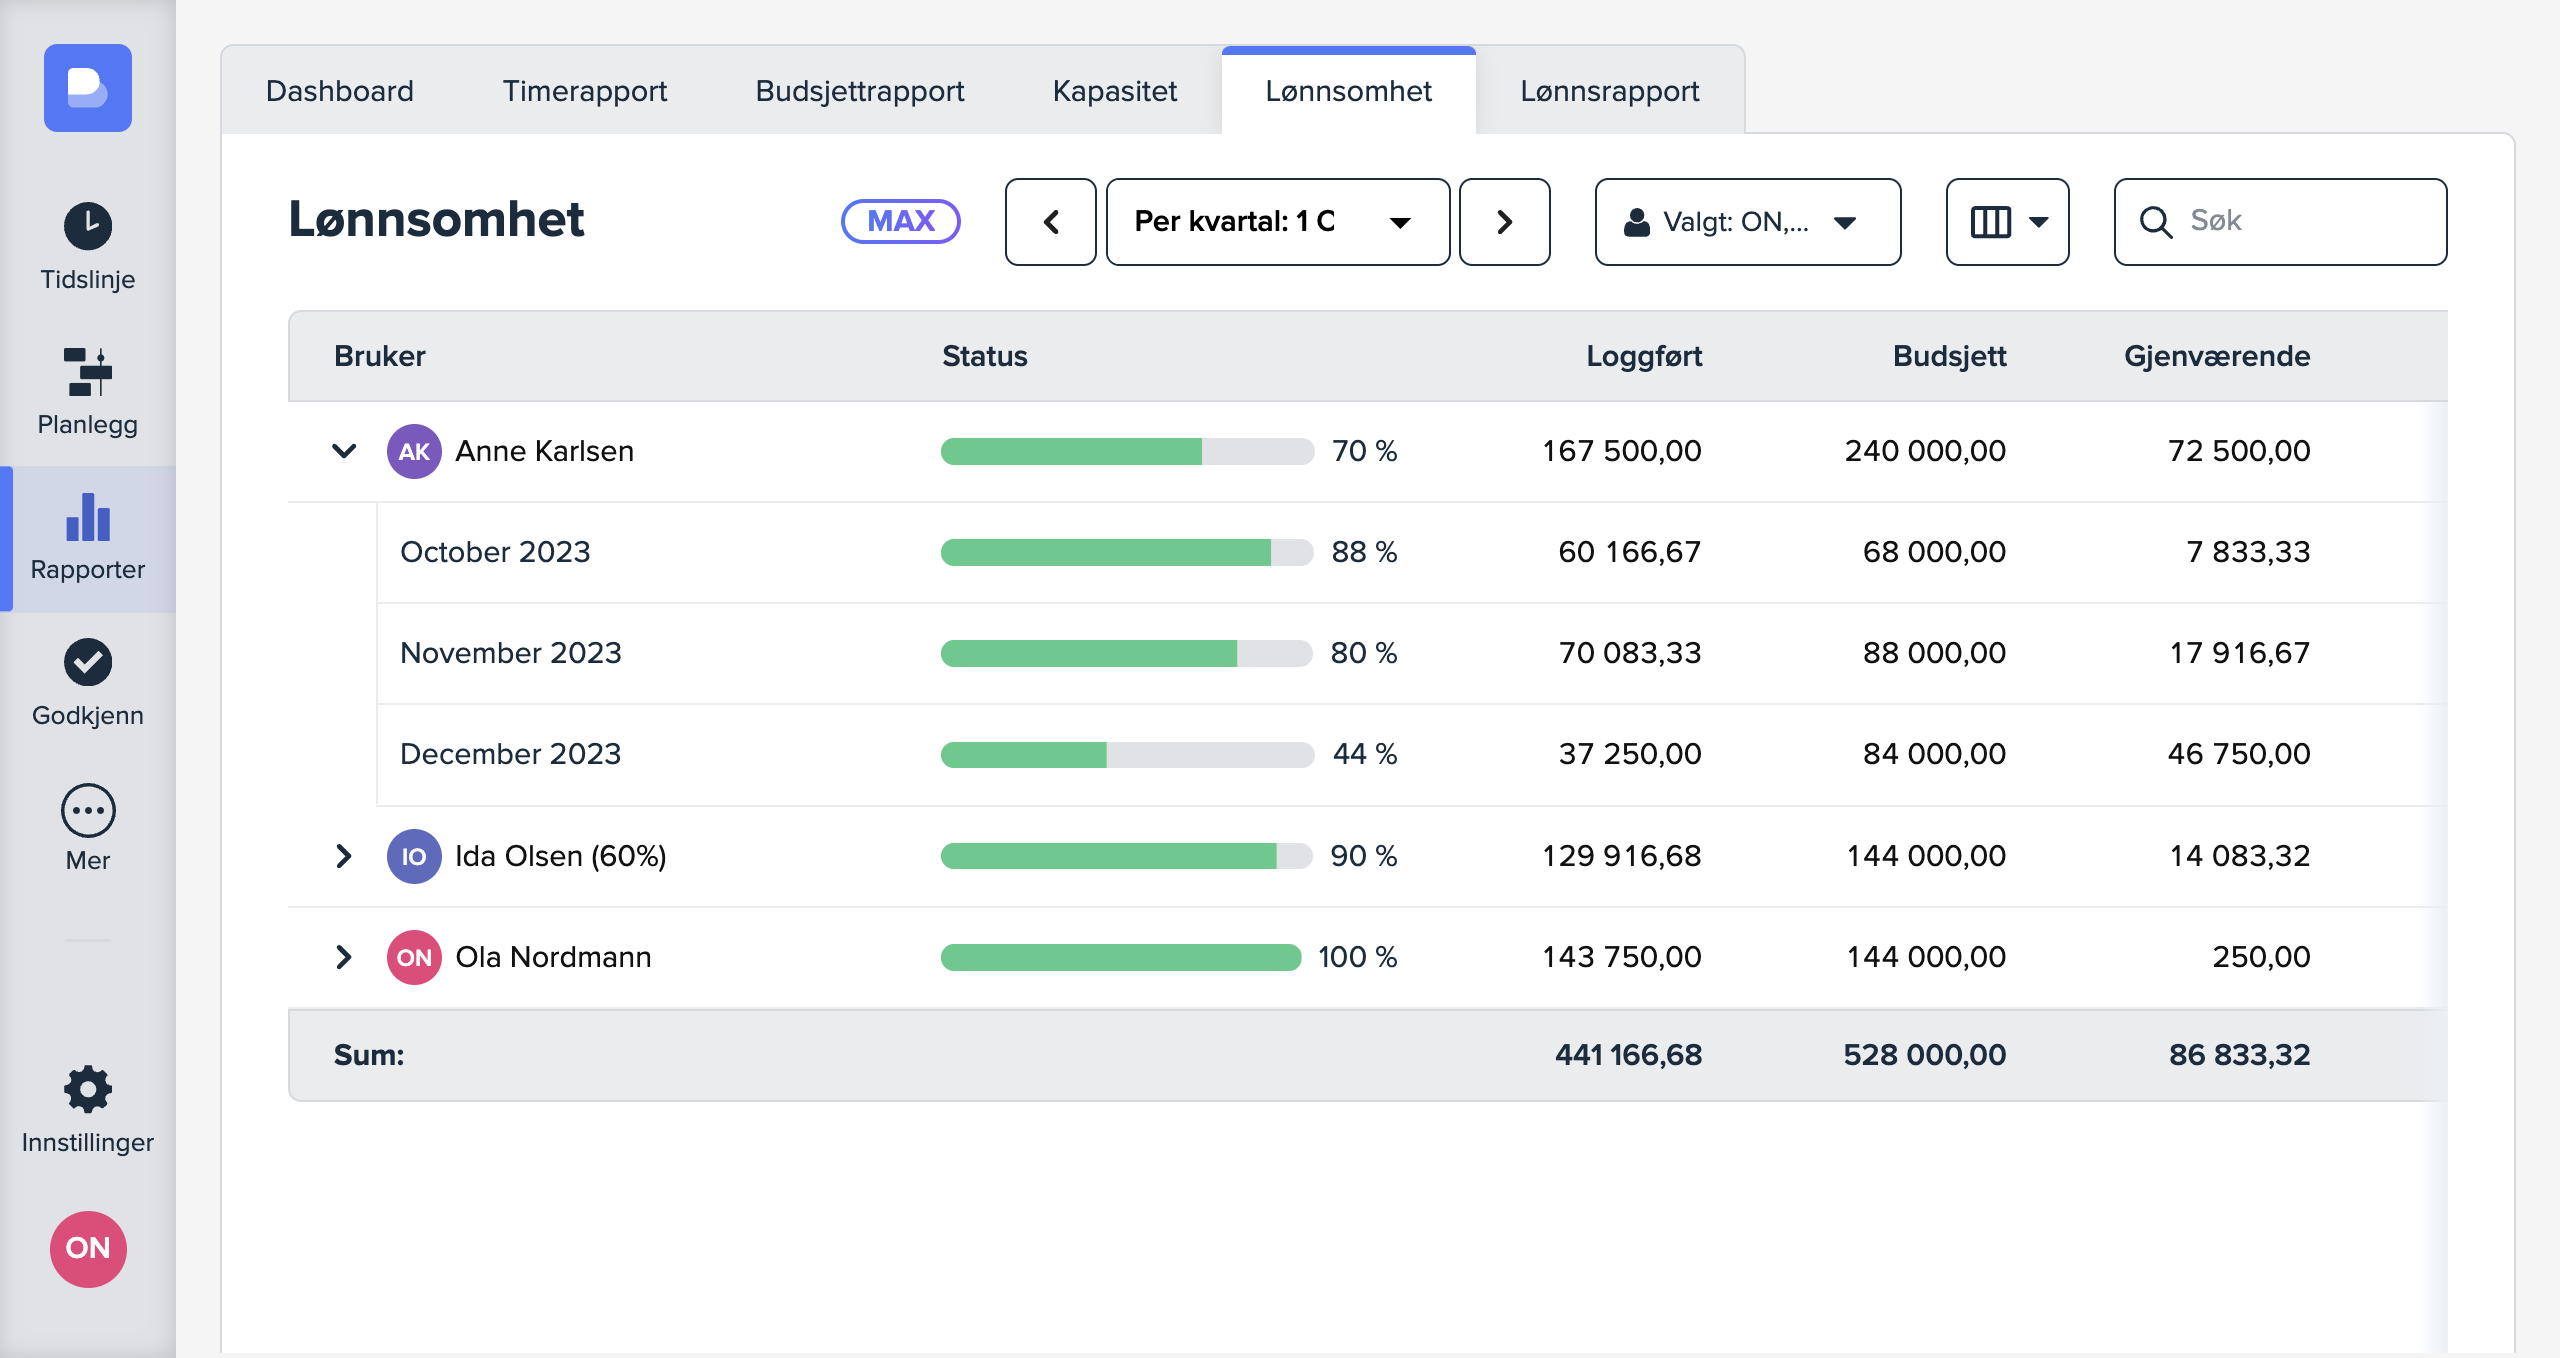Open Mer menu with three dots
The image size is (2560, 1358).
(88, 829)
